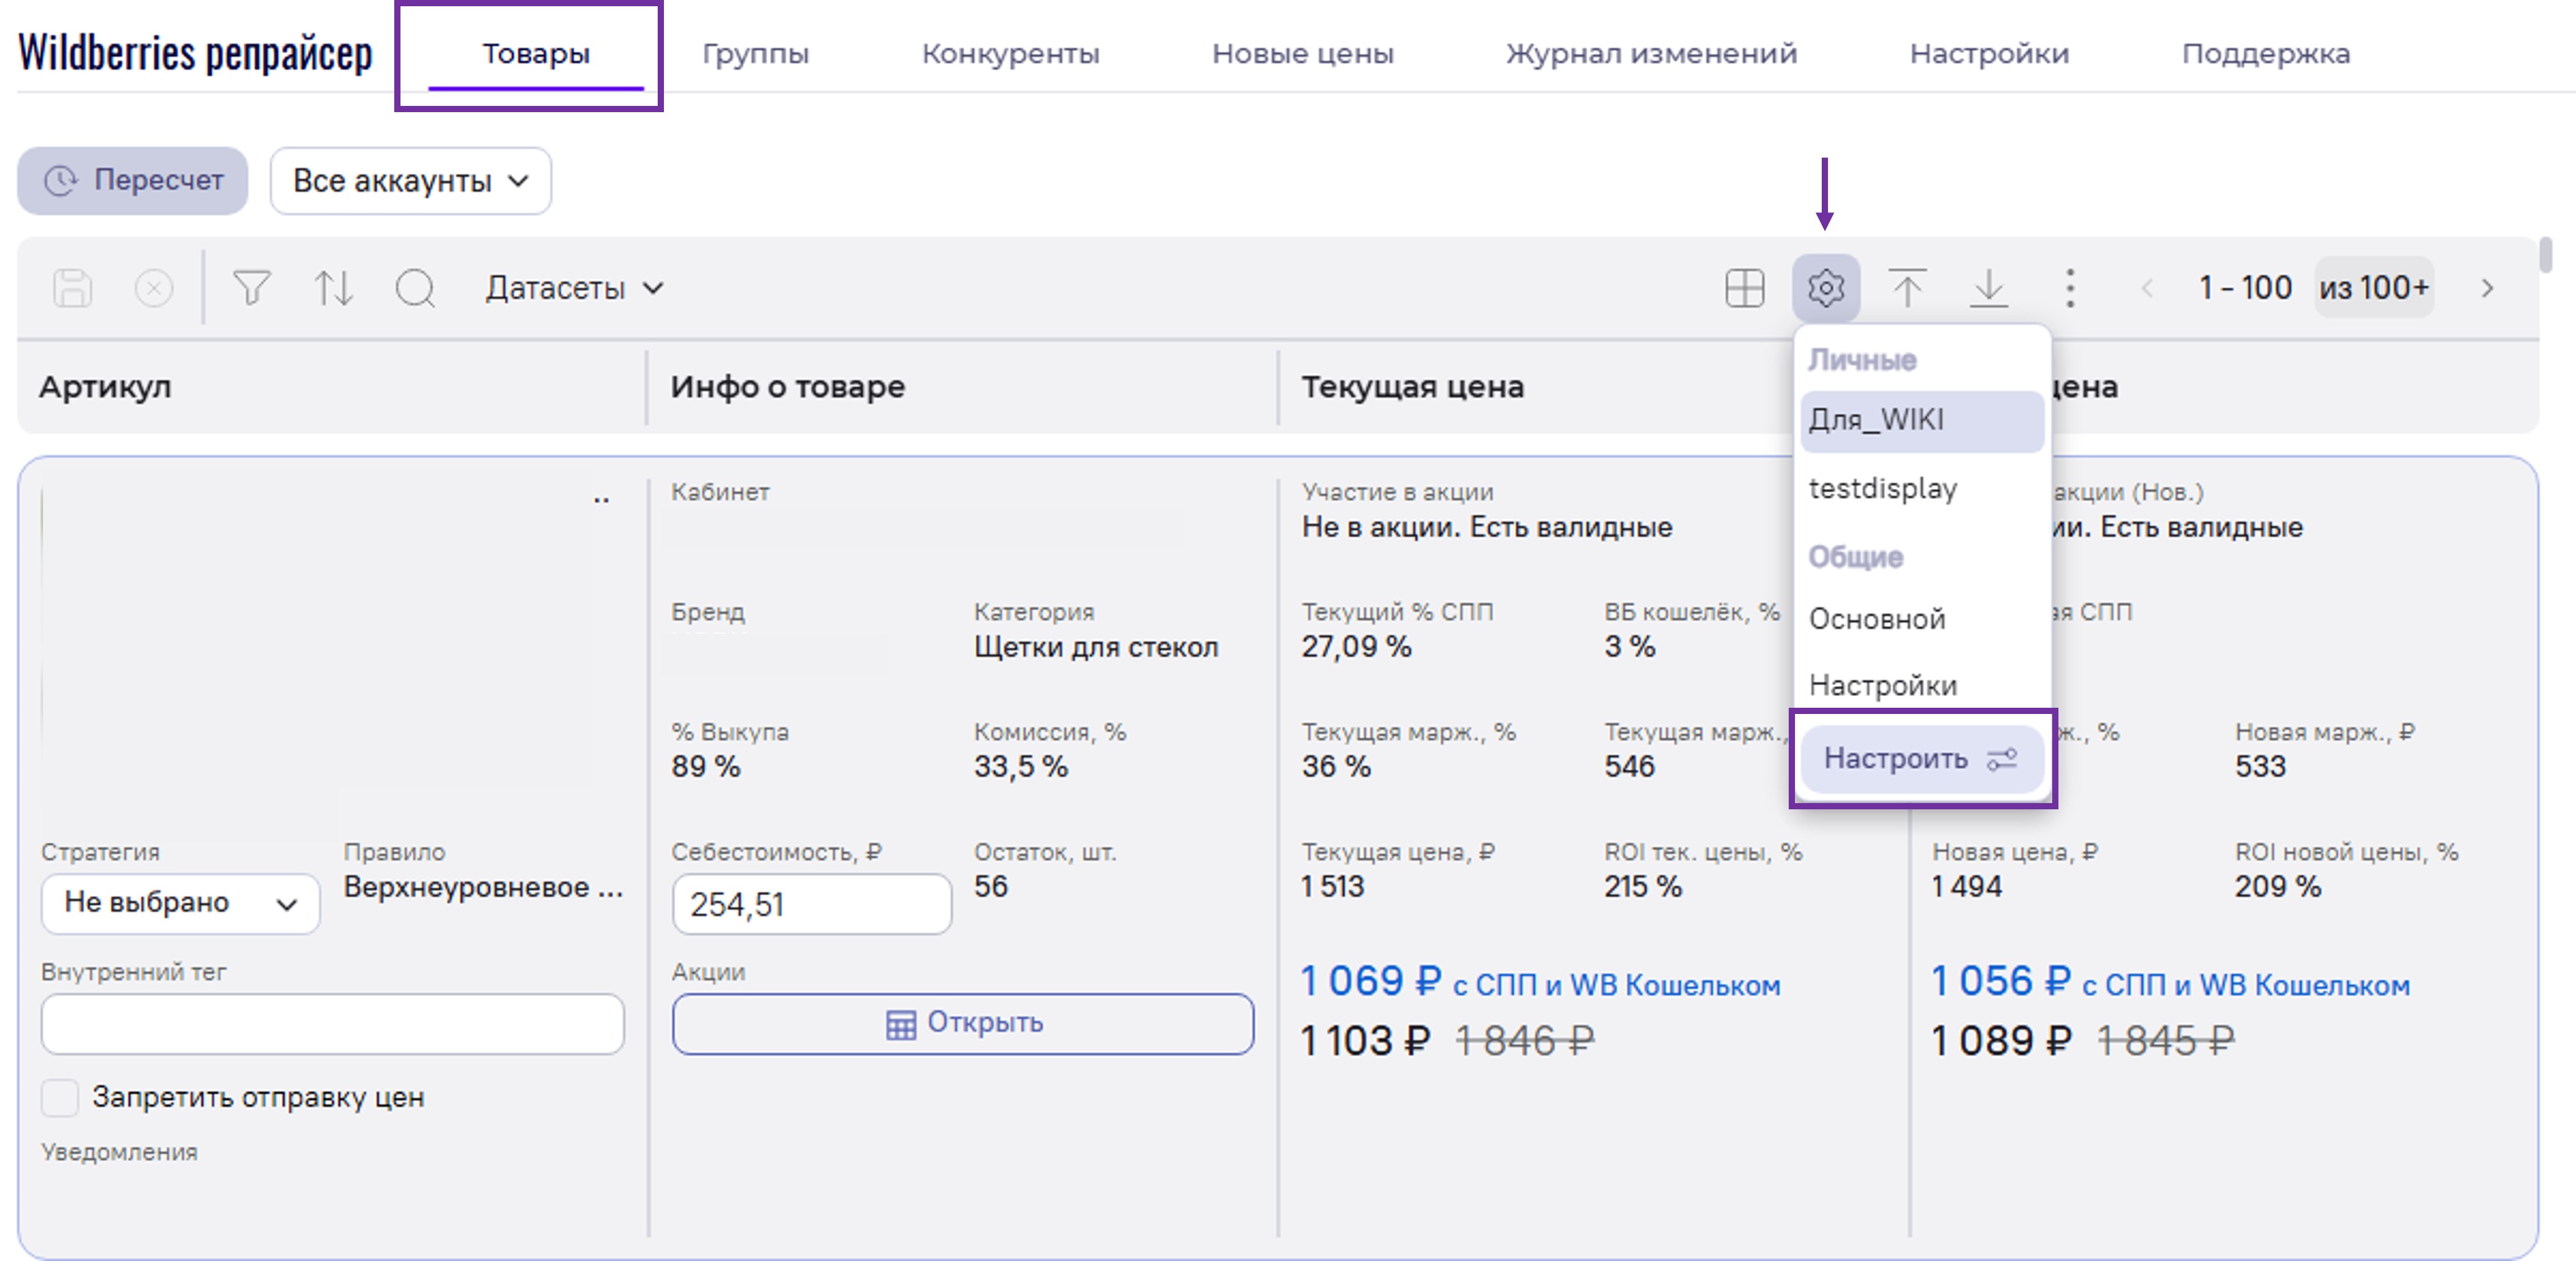Click the 'Себестоимость' input field

811,904
